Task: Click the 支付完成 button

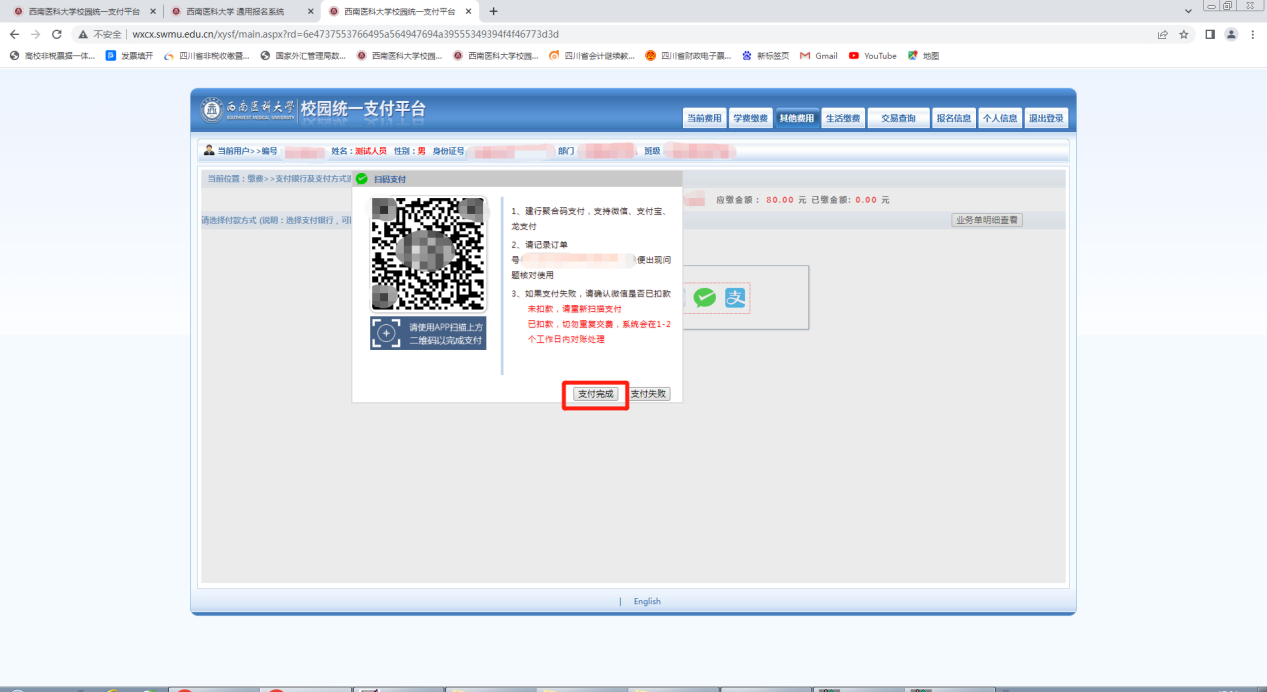Action: [x=596, y=394]
